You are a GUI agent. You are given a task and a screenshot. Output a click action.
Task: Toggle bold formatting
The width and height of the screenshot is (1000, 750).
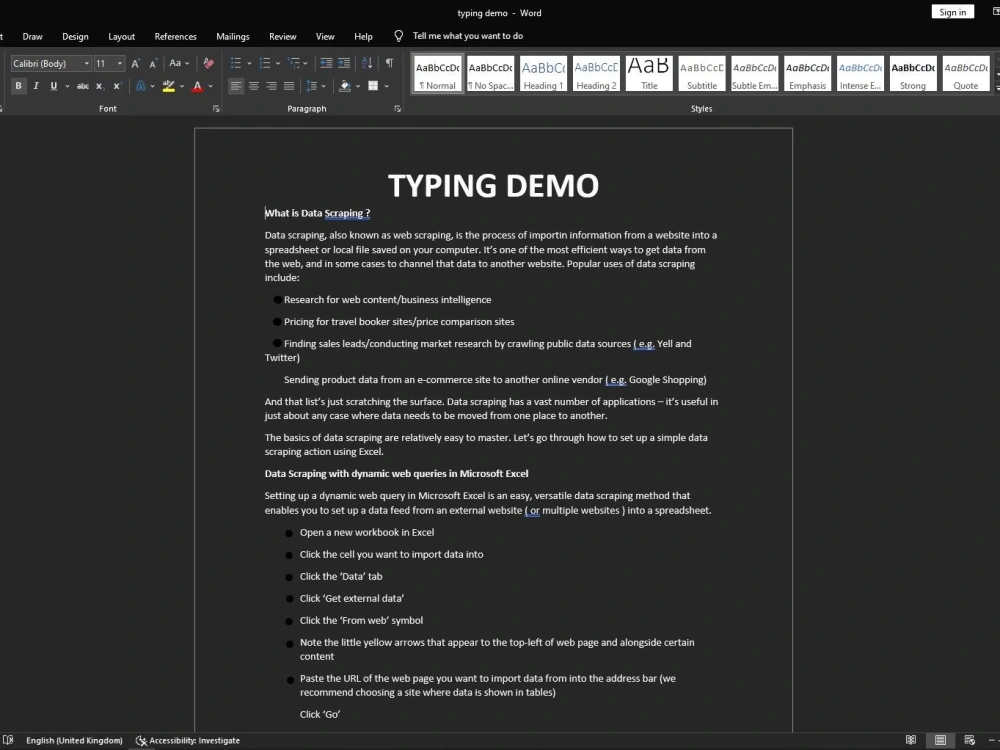click(18, 86)
